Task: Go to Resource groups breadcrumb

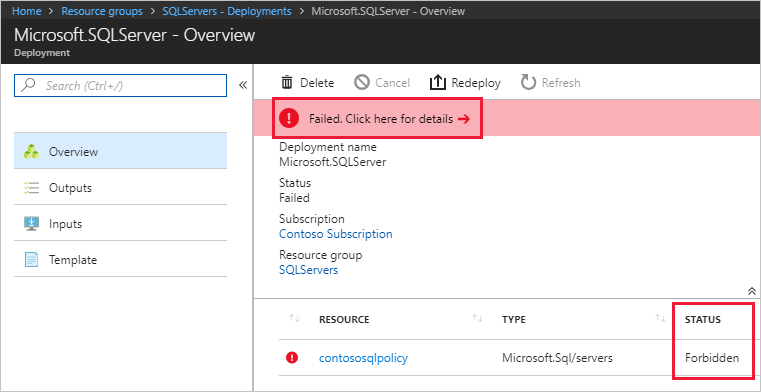Action: tap(102, 11)
